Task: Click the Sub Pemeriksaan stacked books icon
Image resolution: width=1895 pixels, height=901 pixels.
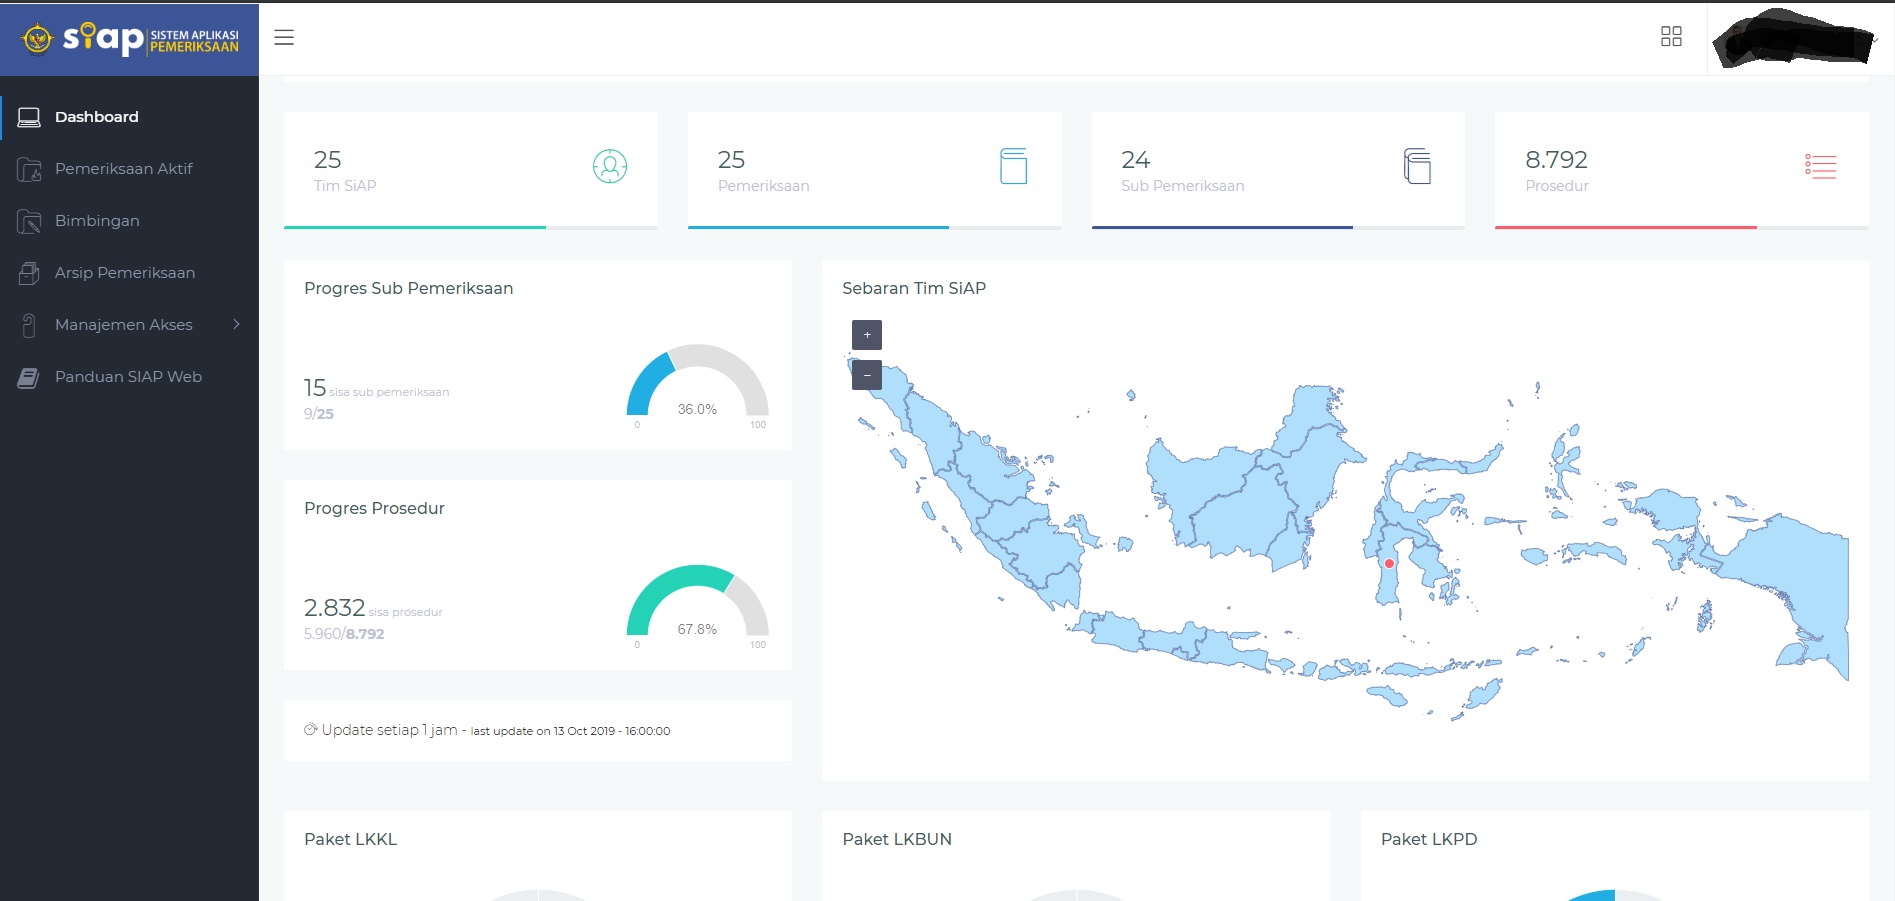Action: pyautogui.click(x=1417, y=166)
